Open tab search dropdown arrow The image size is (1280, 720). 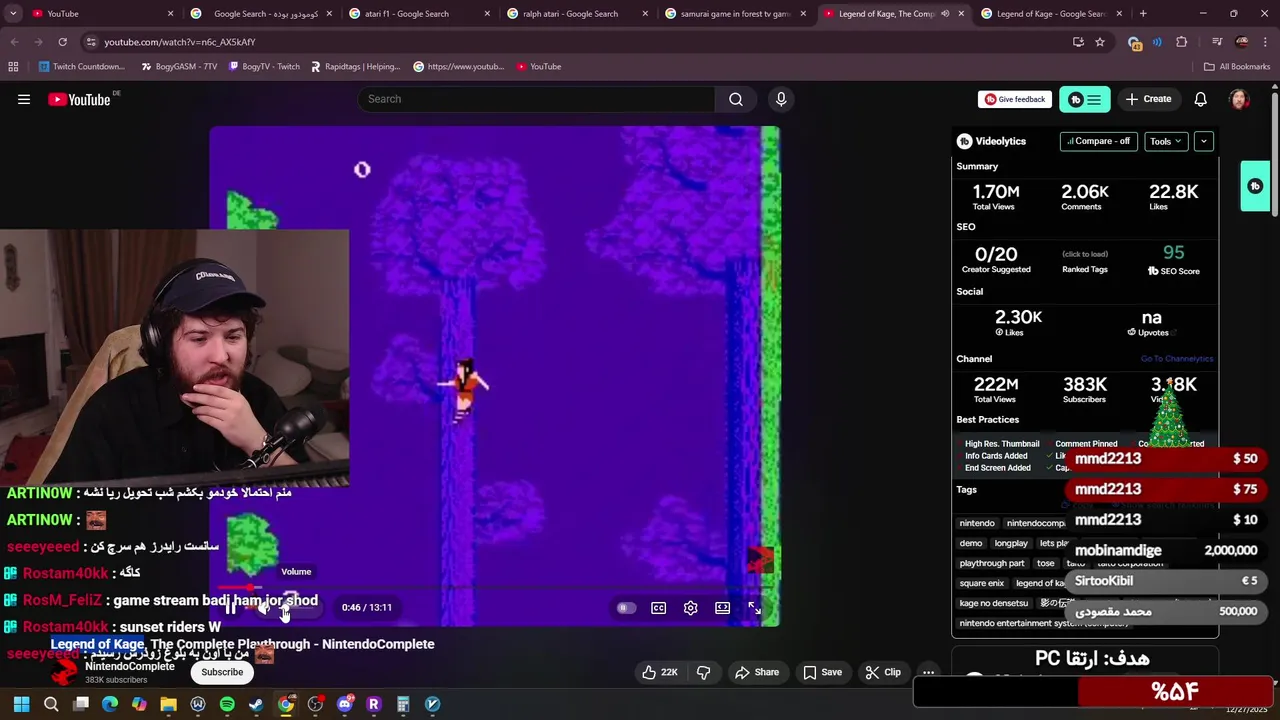[13, 14]
